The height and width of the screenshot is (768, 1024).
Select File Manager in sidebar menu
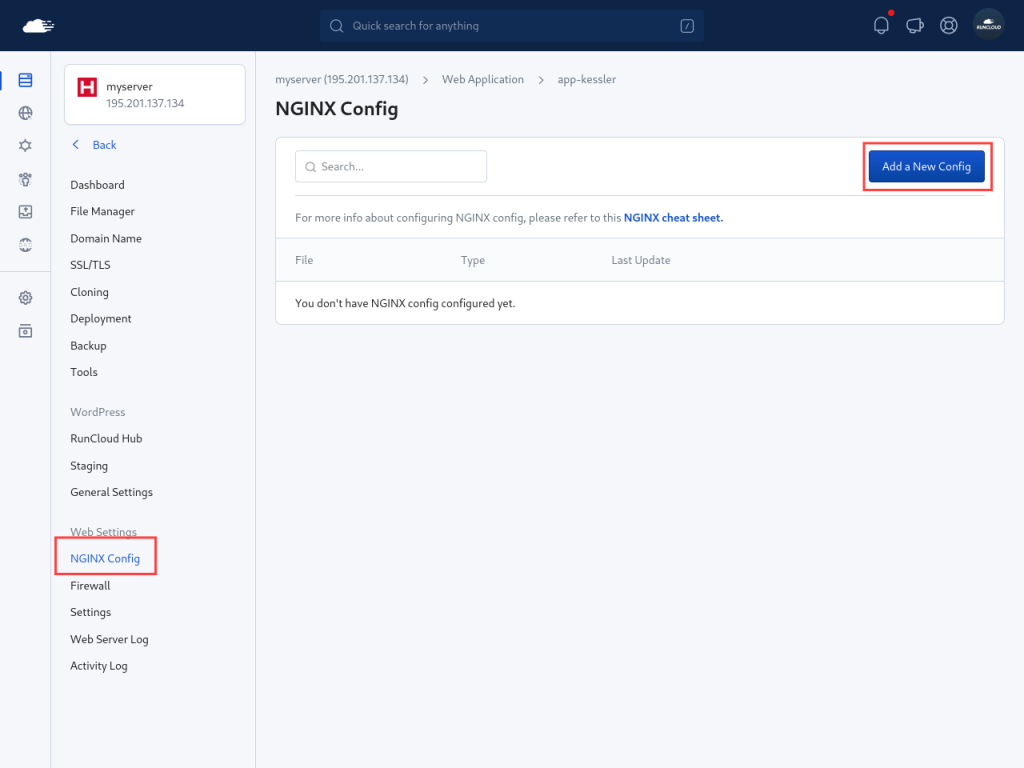pyautogui.click(x=102, y=211)
